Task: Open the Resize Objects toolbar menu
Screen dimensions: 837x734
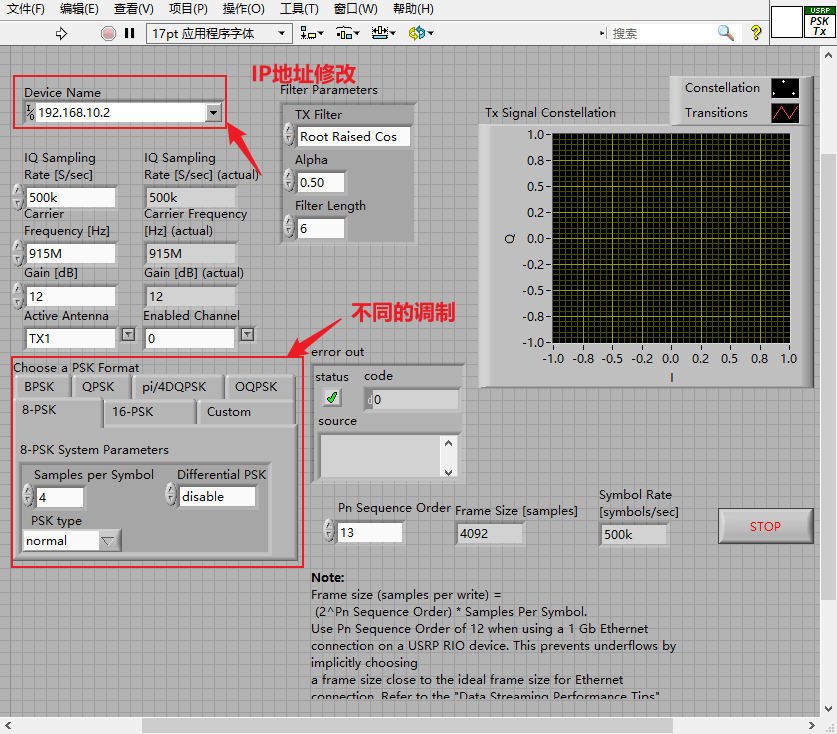Action: click(x=383, y=34)
